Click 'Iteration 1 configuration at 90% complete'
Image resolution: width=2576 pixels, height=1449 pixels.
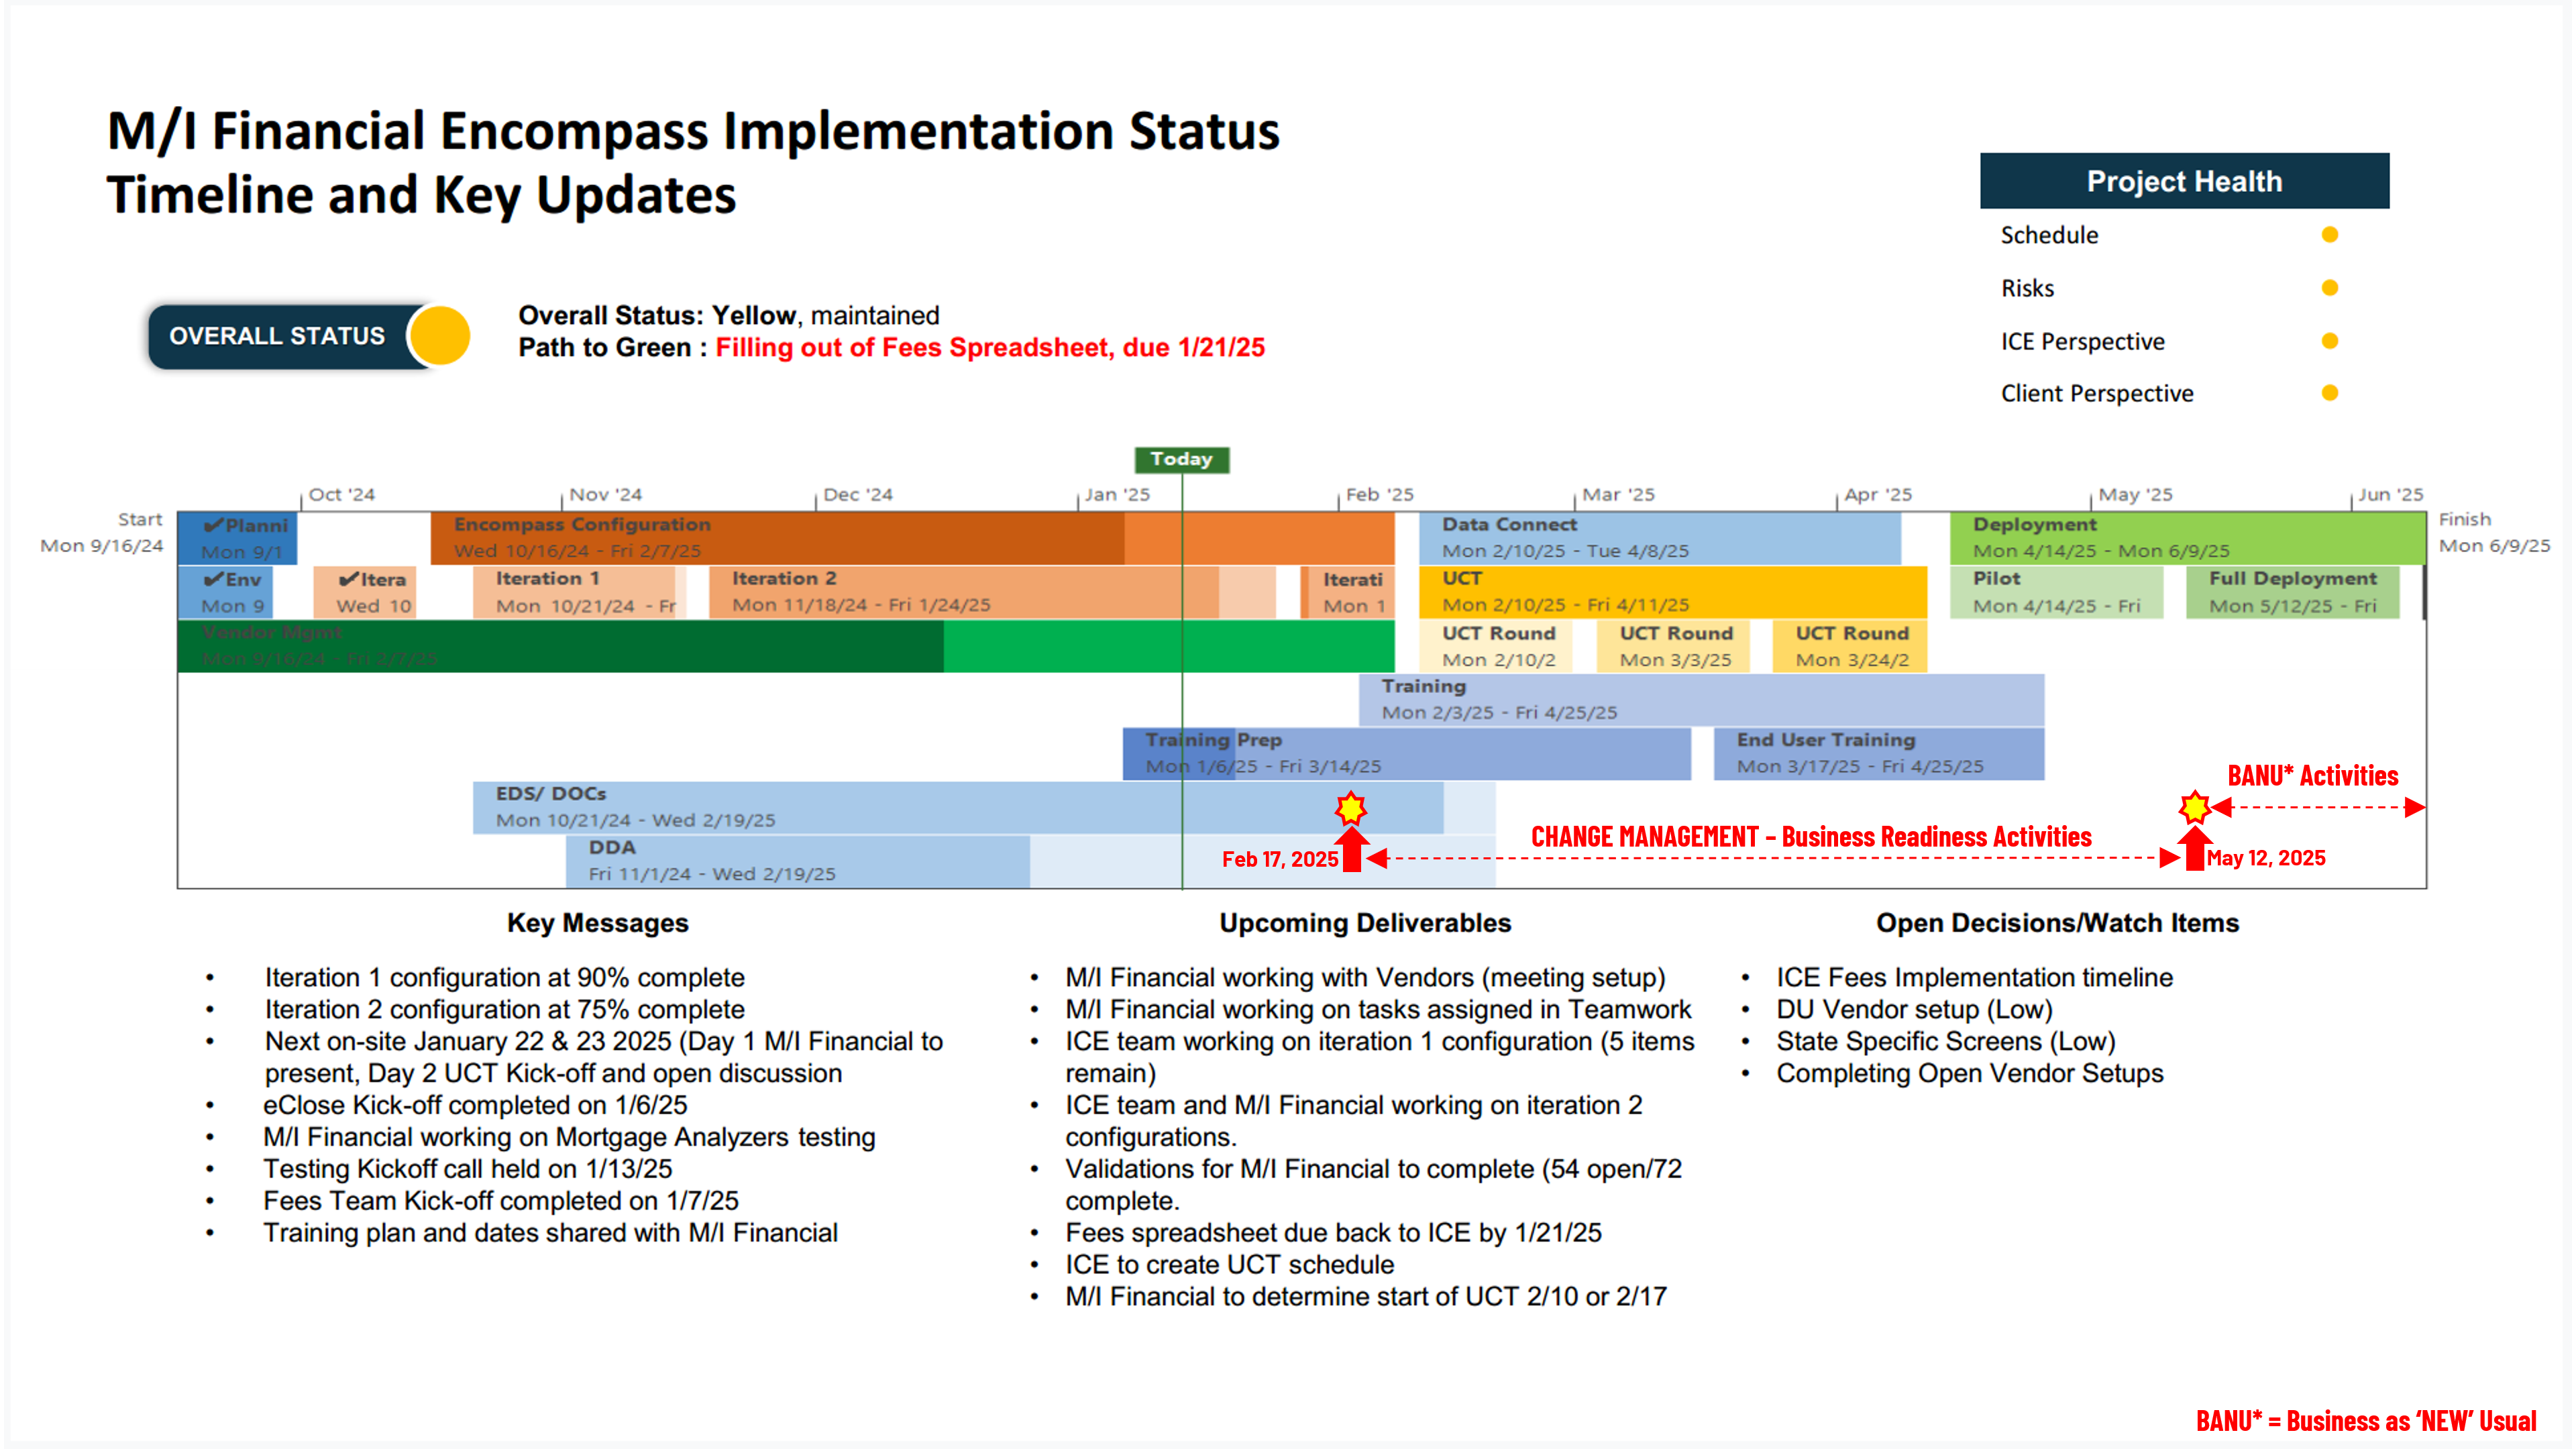pyautogui.click(x=504, y=977)
